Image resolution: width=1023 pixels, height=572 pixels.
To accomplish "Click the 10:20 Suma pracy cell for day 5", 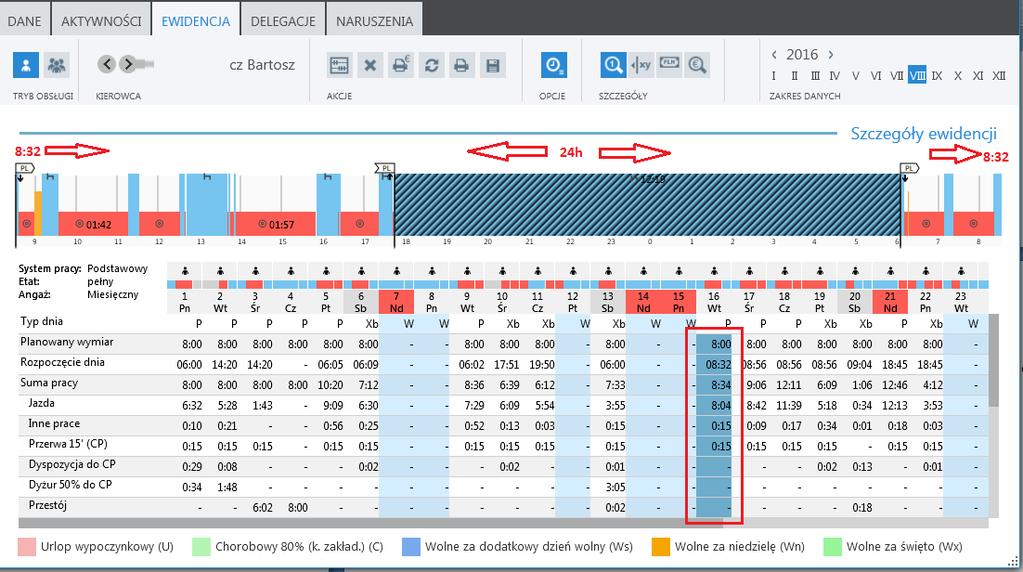I will point(330,385).
